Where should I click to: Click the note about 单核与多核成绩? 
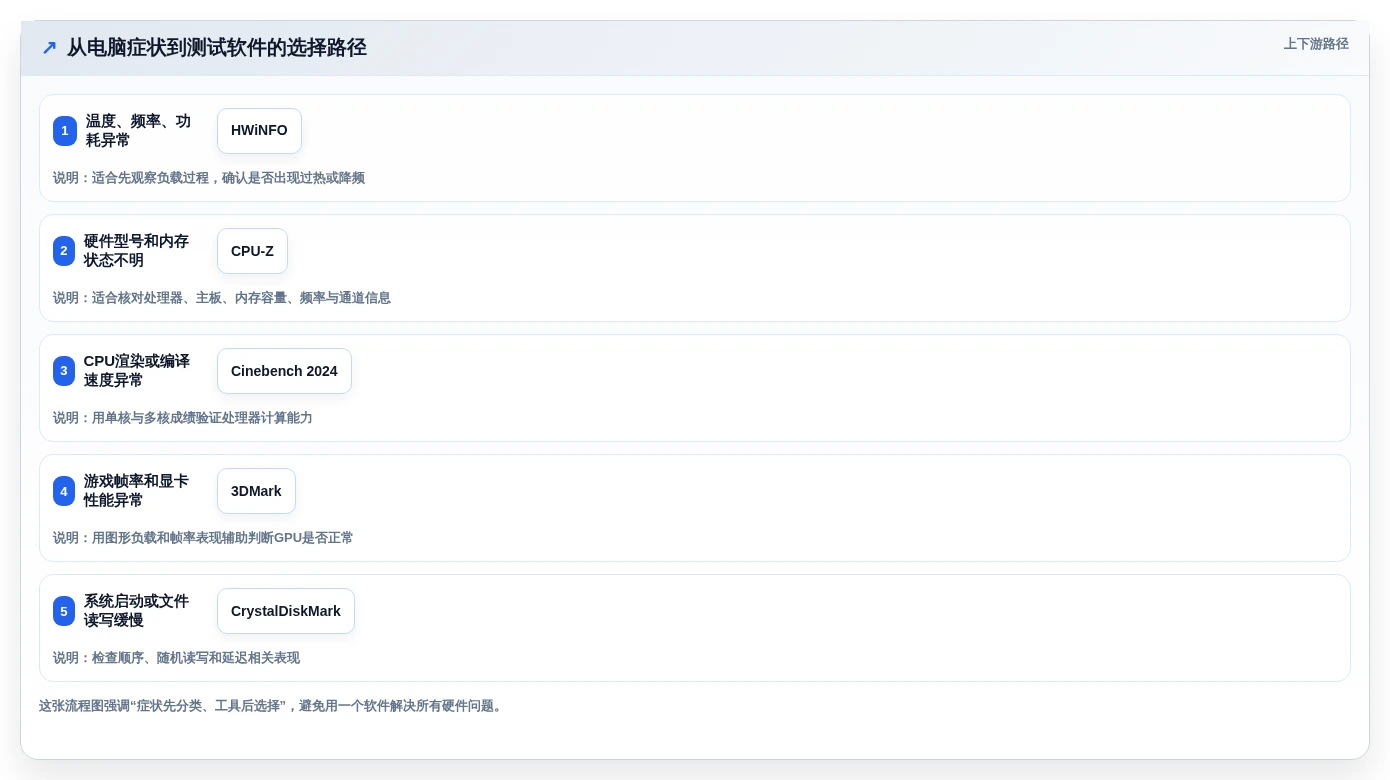coord(183,418)
